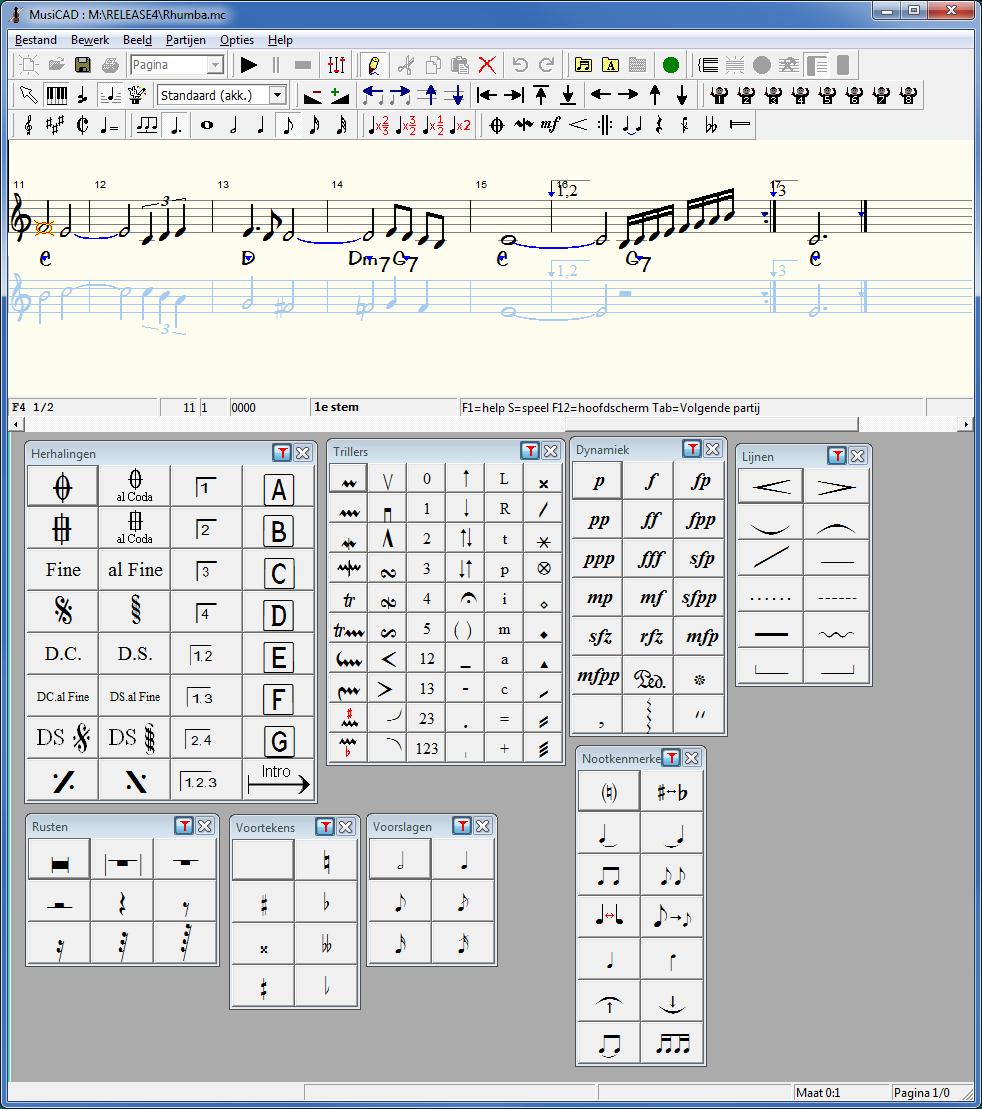The height and width of the screenshot is (1109, 982).
Task: Insert the Coda symbol from Herhalingen
Action: tap(62, 487)
